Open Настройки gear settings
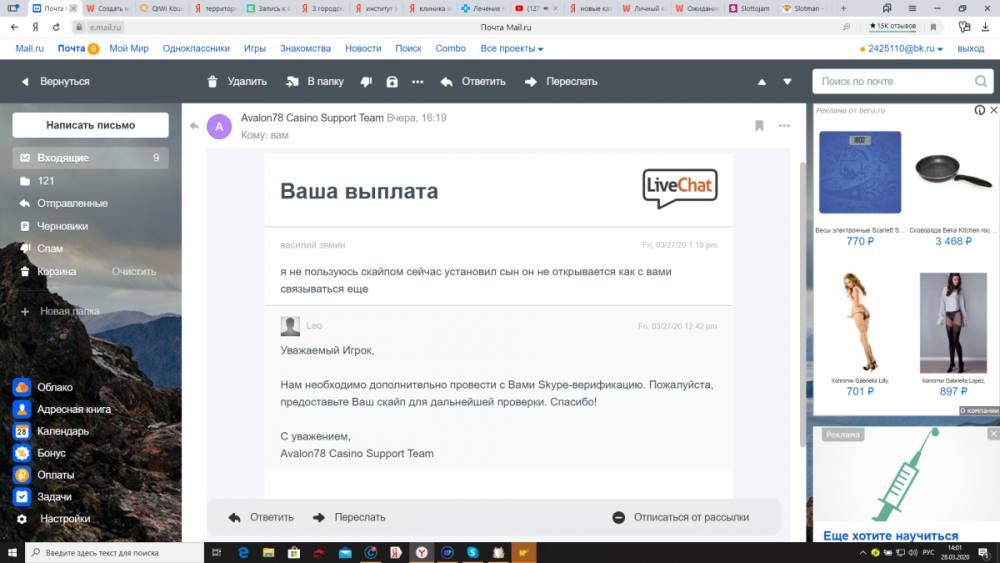 coord(22,519)
